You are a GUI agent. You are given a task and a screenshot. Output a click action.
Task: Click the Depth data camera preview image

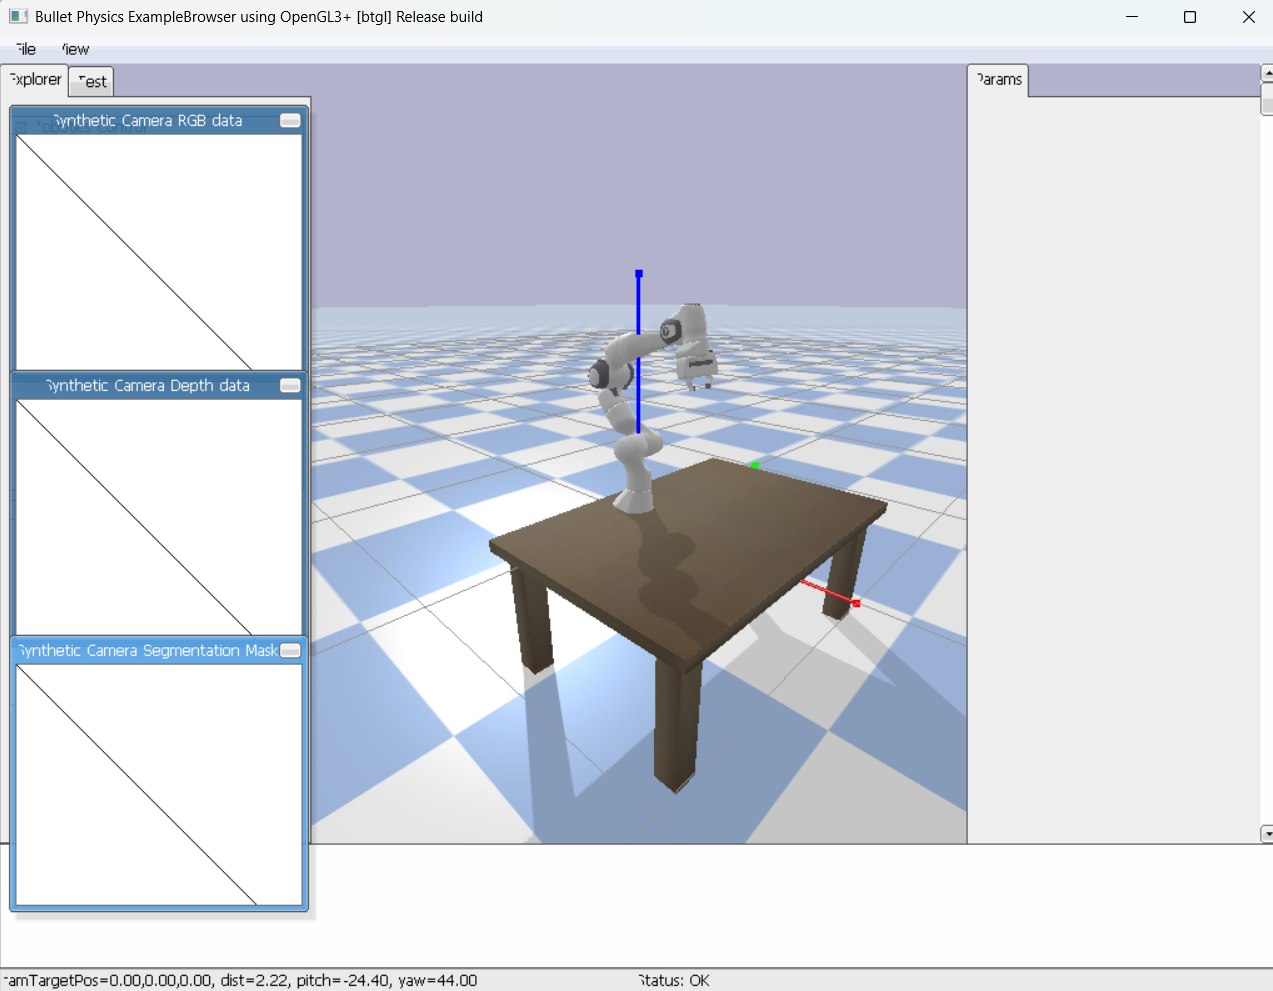159,517
